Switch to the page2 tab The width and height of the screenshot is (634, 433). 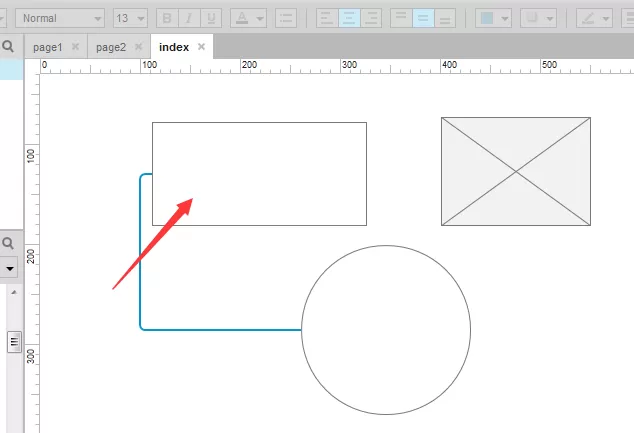[111, 47]
